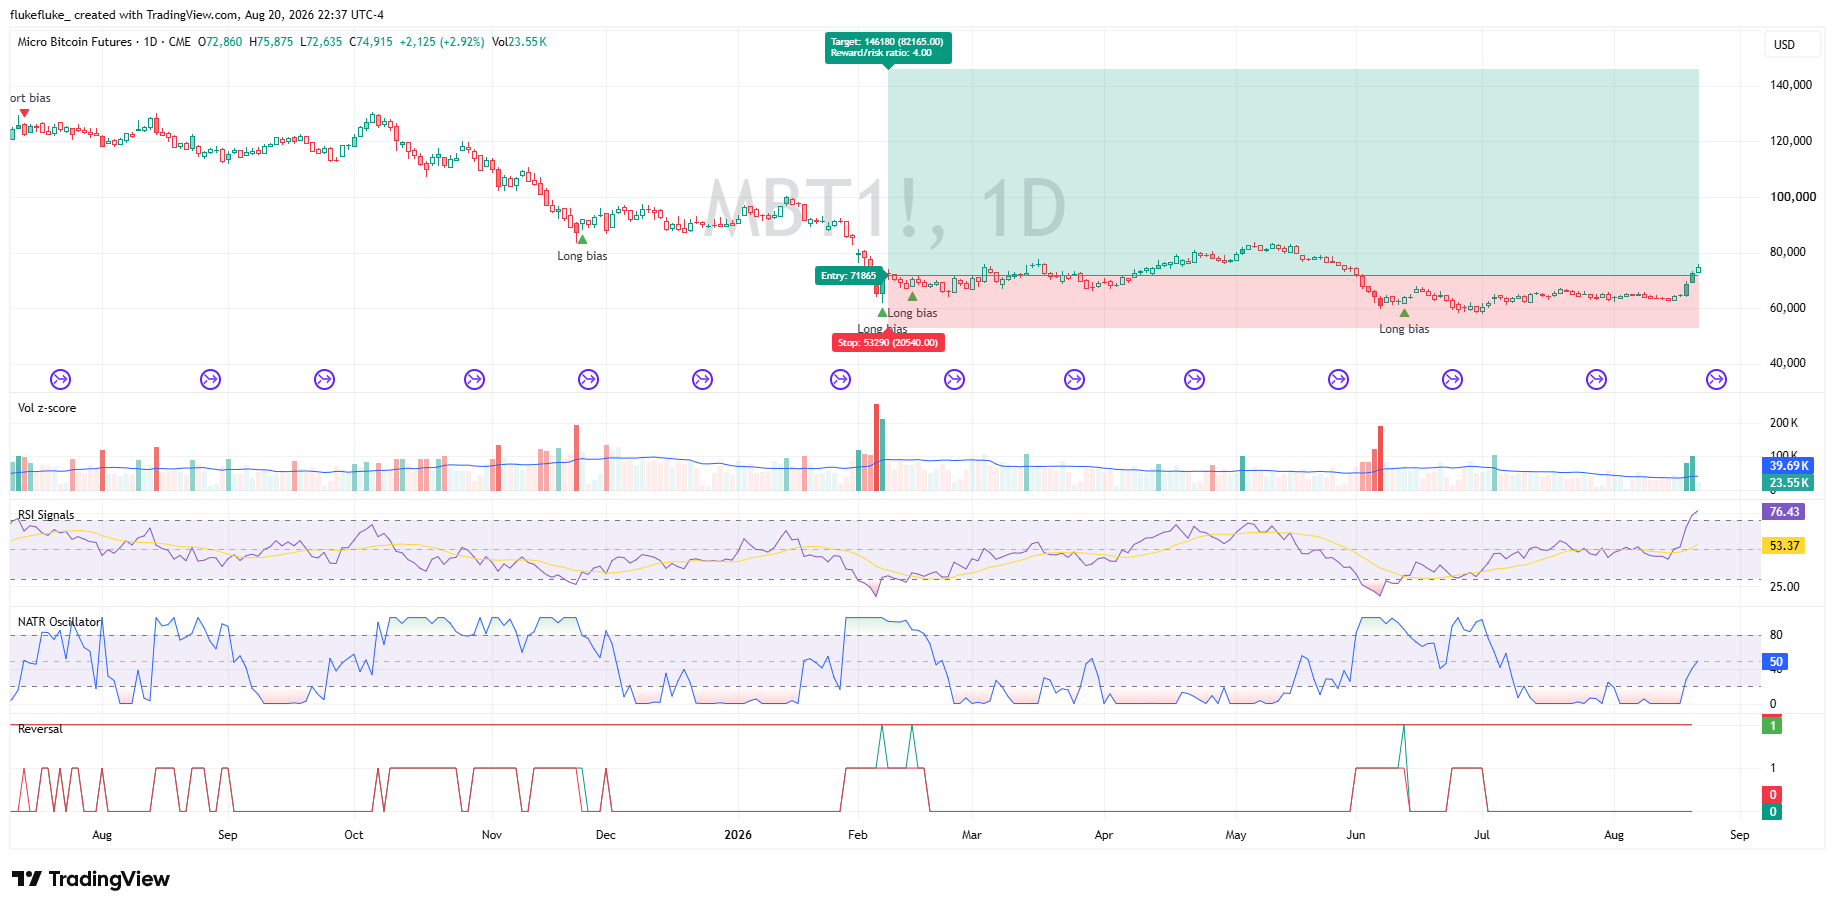Click the rollover marker icon before Oct
The width and height of the screenshot is (1835, 909).
pos(324,379)
